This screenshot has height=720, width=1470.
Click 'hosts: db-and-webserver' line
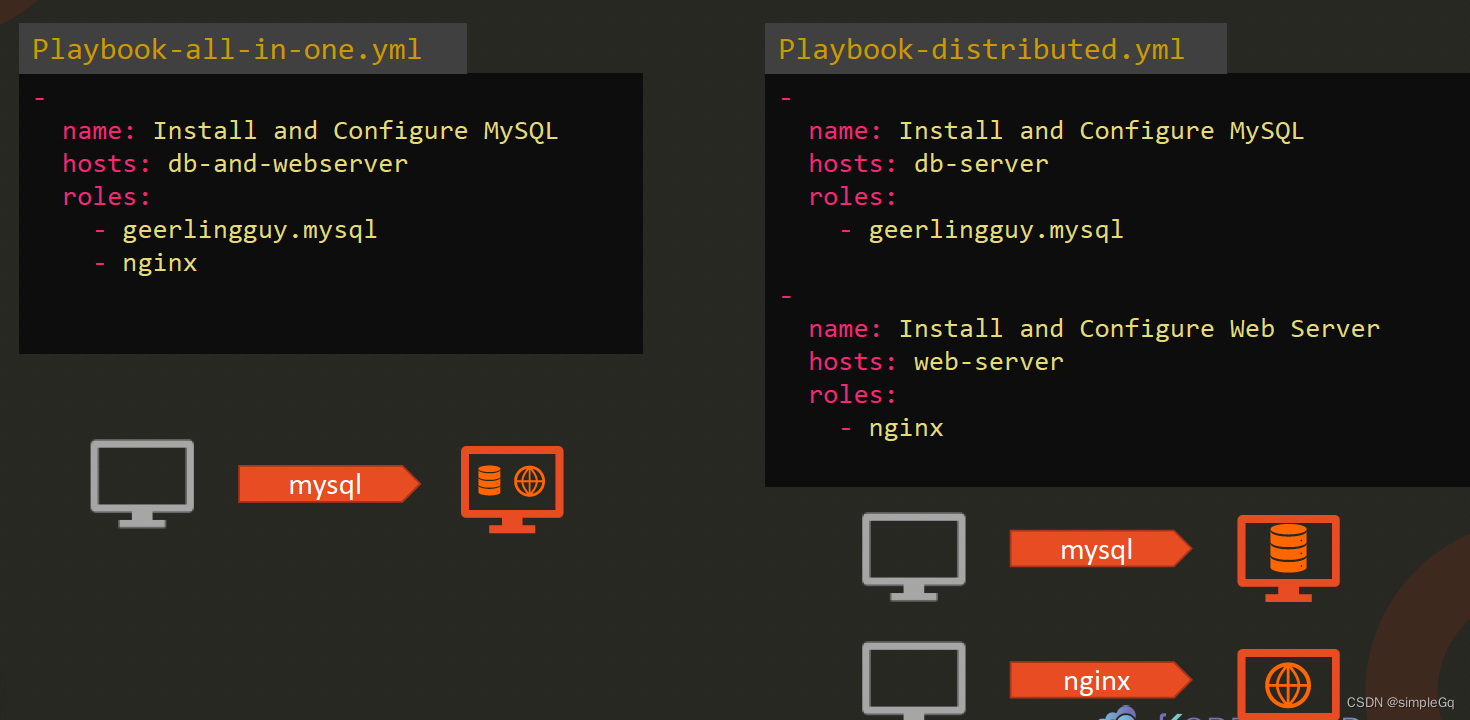235,163
